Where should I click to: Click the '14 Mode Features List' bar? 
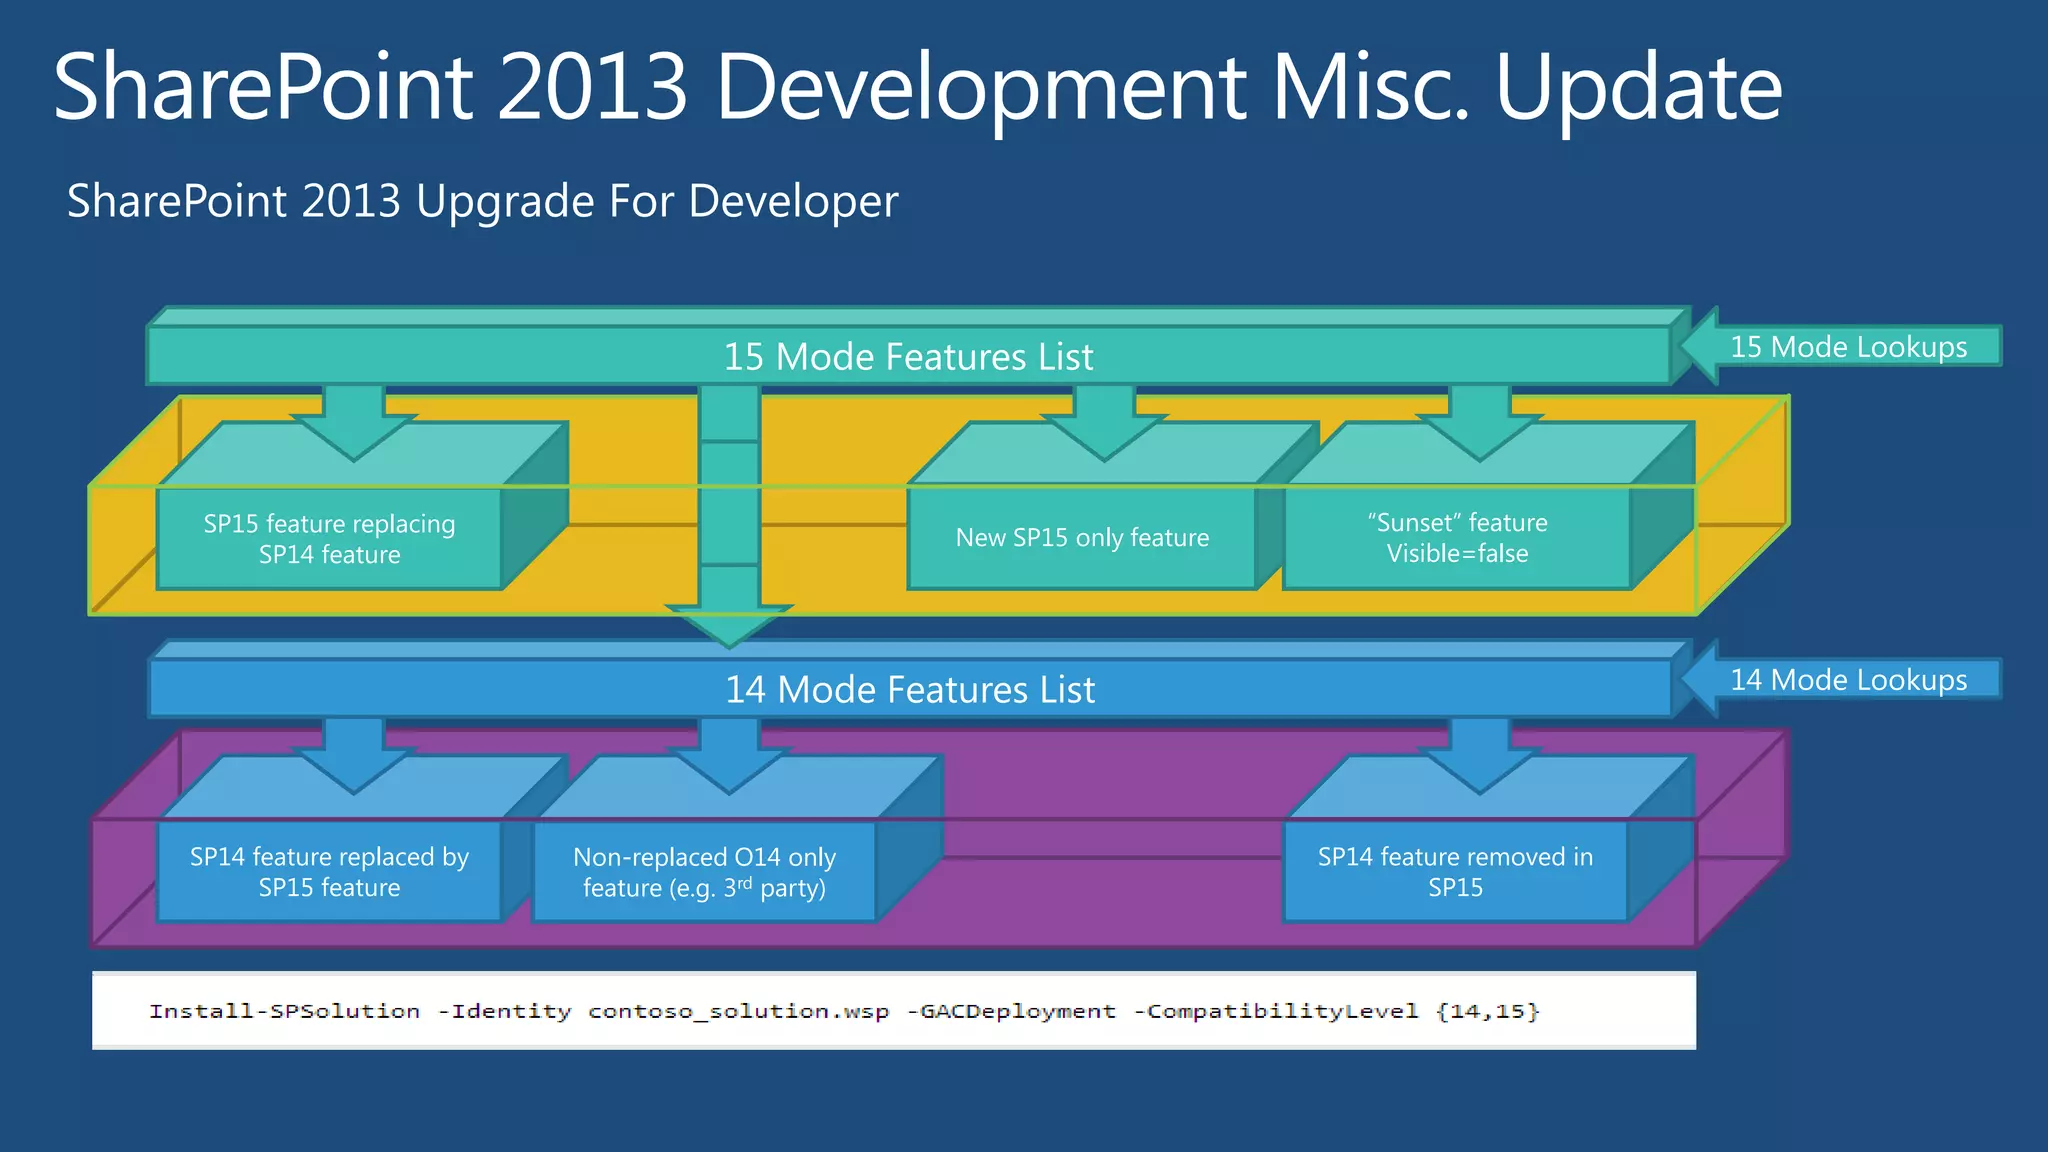pyautogui.click(x=910, y=689)
